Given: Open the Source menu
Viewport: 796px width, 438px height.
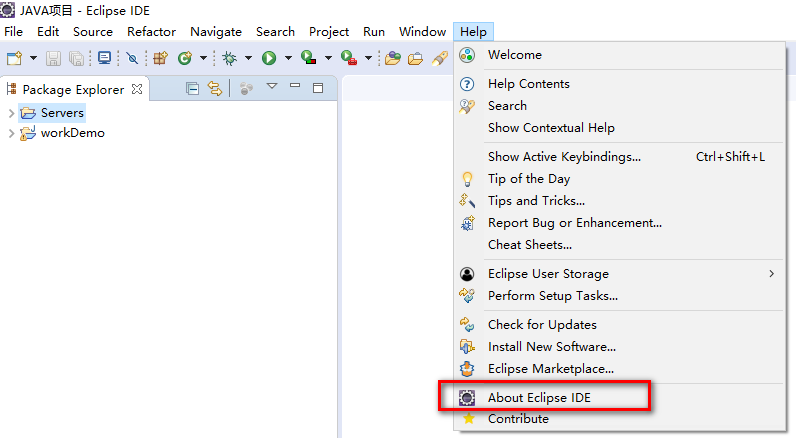Looking at the screenshot, I should pyautogui.click(x=93, y=31).
